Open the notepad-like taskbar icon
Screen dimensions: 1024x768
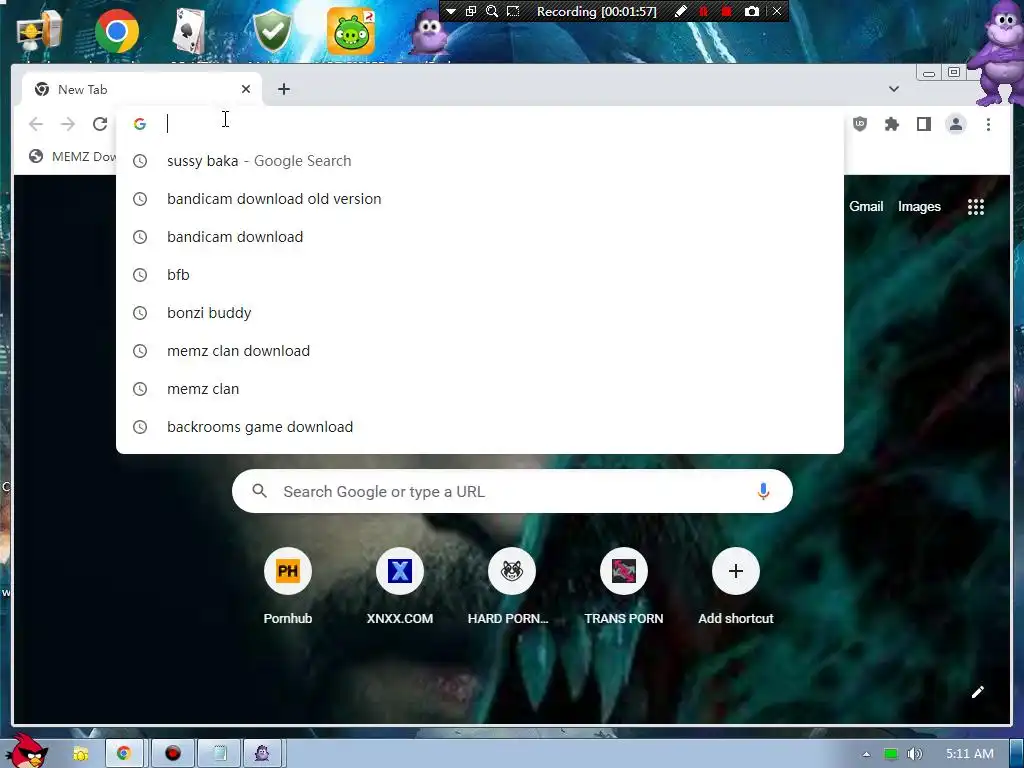pyautogui.click(x=219, y=754)
